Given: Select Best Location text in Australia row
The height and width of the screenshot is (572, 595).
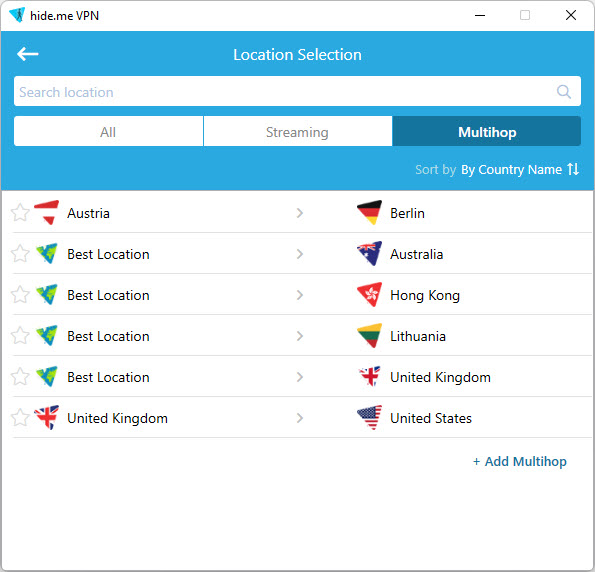Looking at the screenshot, I should coord(108,254).
